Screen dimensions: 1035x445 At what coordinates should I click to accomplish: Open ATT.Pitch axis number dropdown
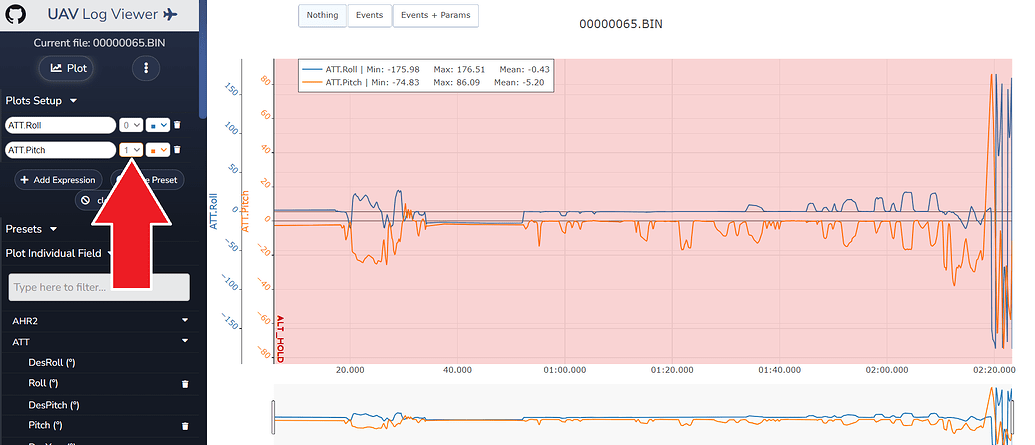pyautogui.click(x=130, y=150)
